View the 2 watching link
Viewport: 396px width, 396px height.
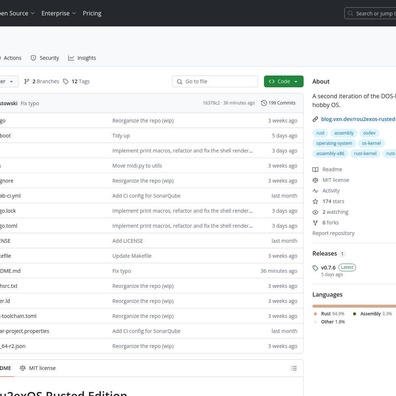tap(335, 212)
